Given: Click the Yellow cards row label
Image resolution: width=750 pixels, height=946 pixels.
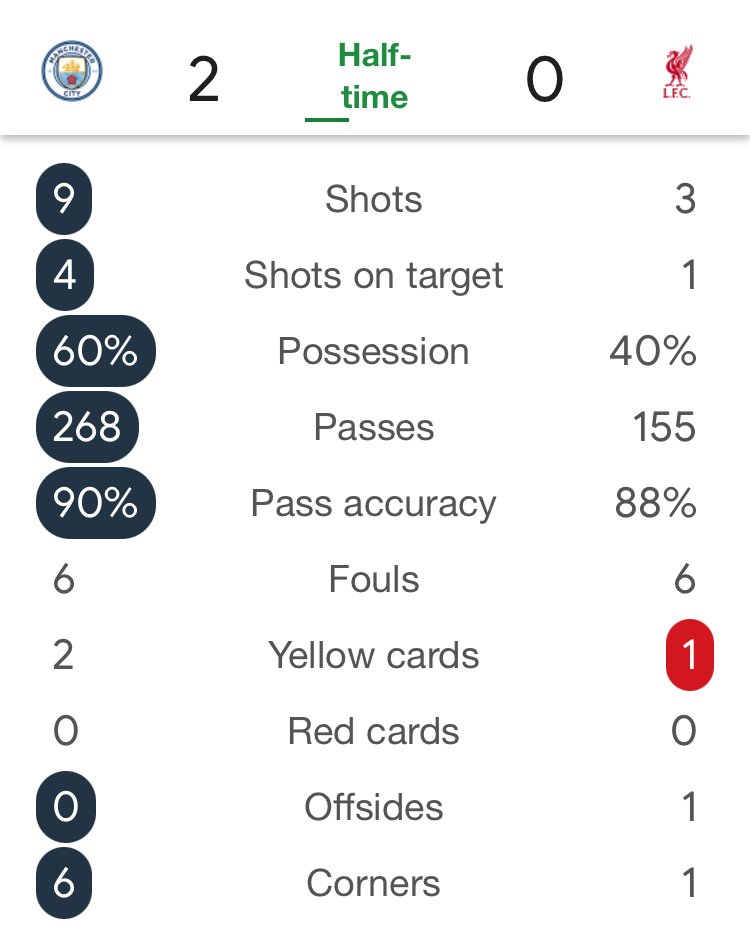Looking at the screenshot, I should click(374, 655).
